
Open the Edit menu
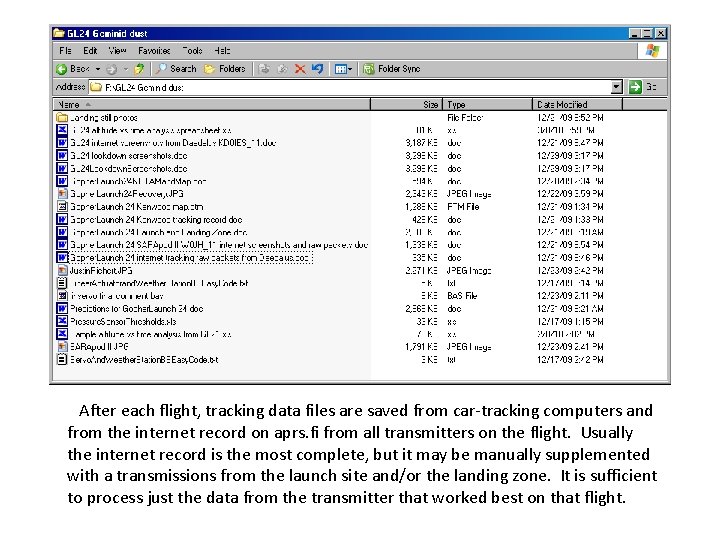click(x=90, y=51)
